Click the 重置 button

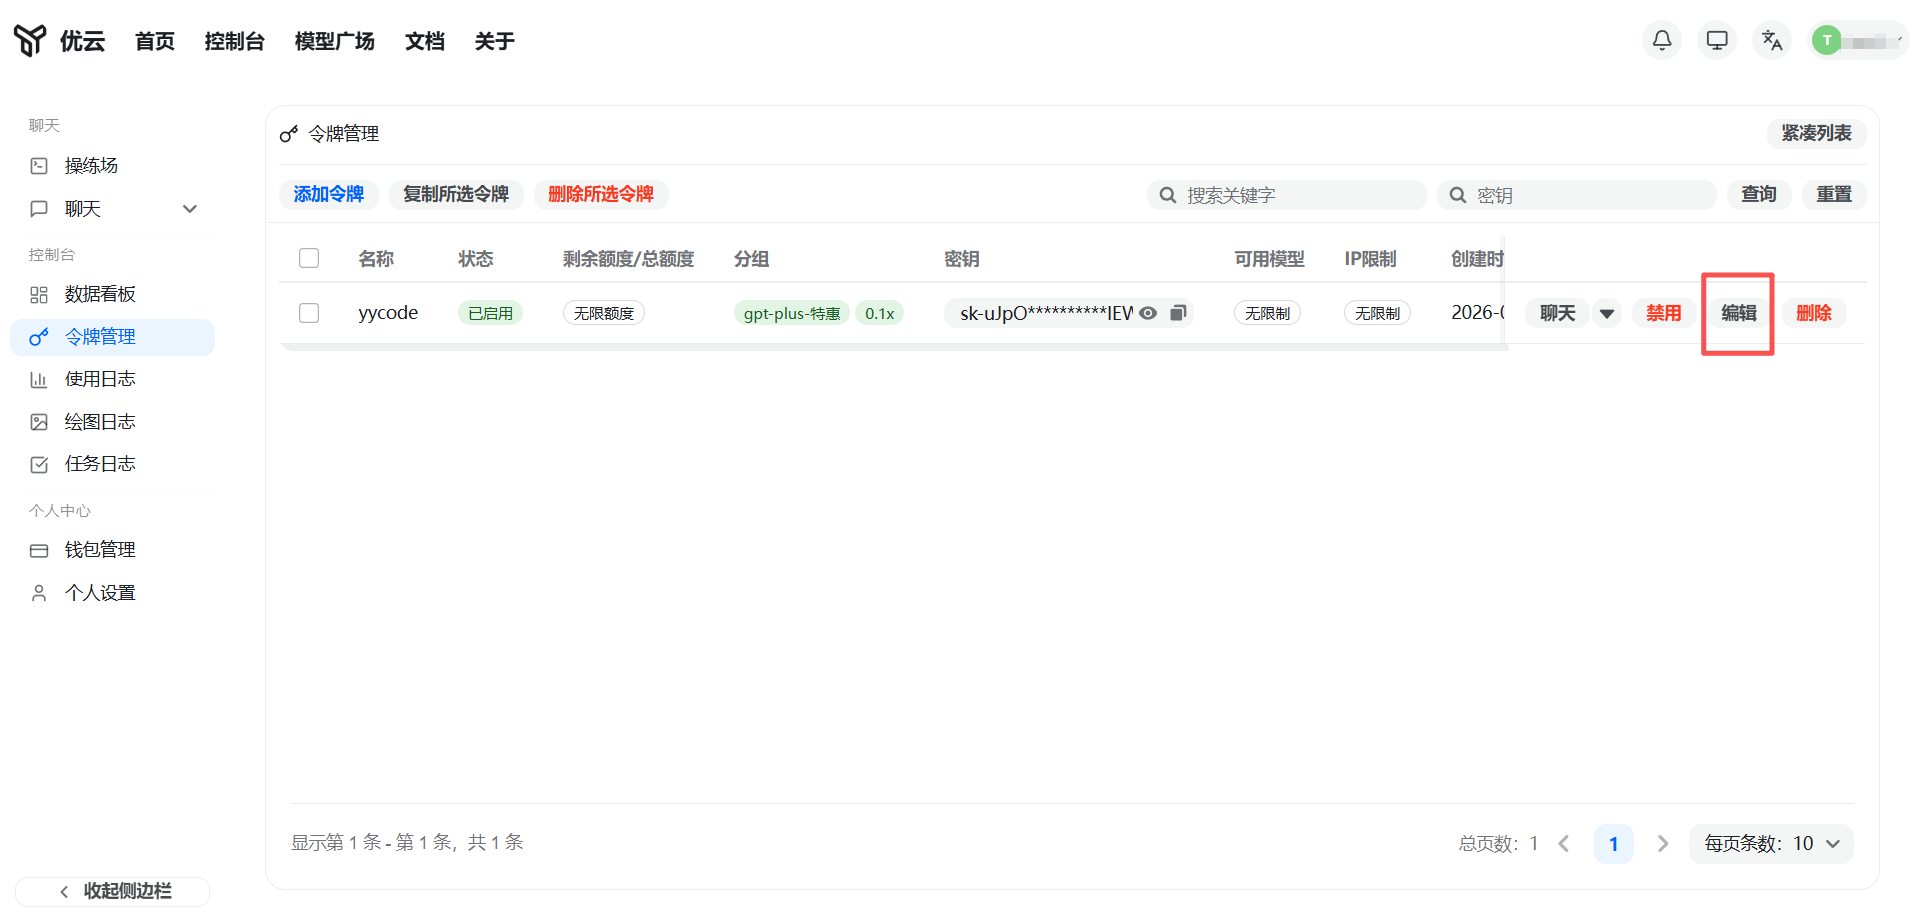pyautogui.click(x=1834, y=194)
